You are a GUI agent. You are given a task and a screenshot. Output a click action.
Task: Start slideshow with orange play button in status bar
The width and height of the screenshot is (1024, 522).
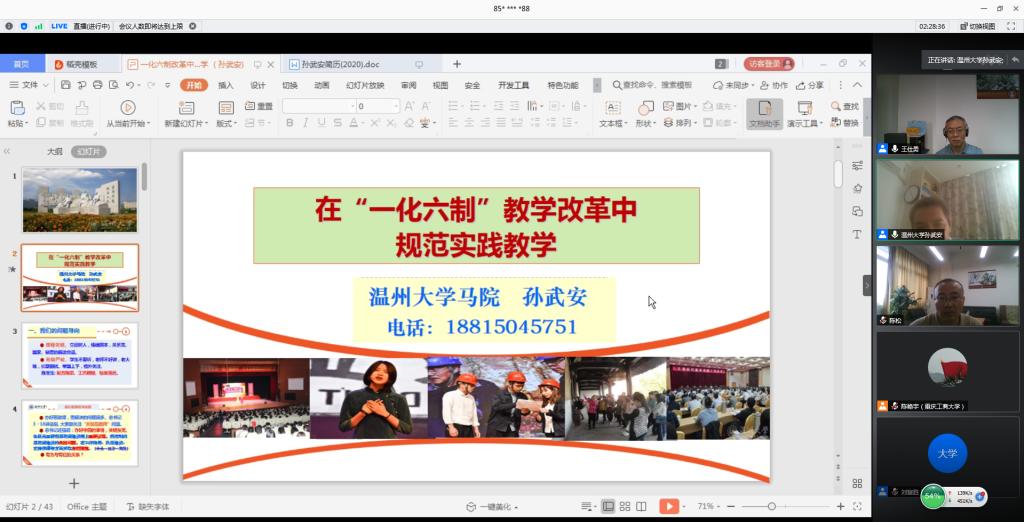click(x=669, y=507)
